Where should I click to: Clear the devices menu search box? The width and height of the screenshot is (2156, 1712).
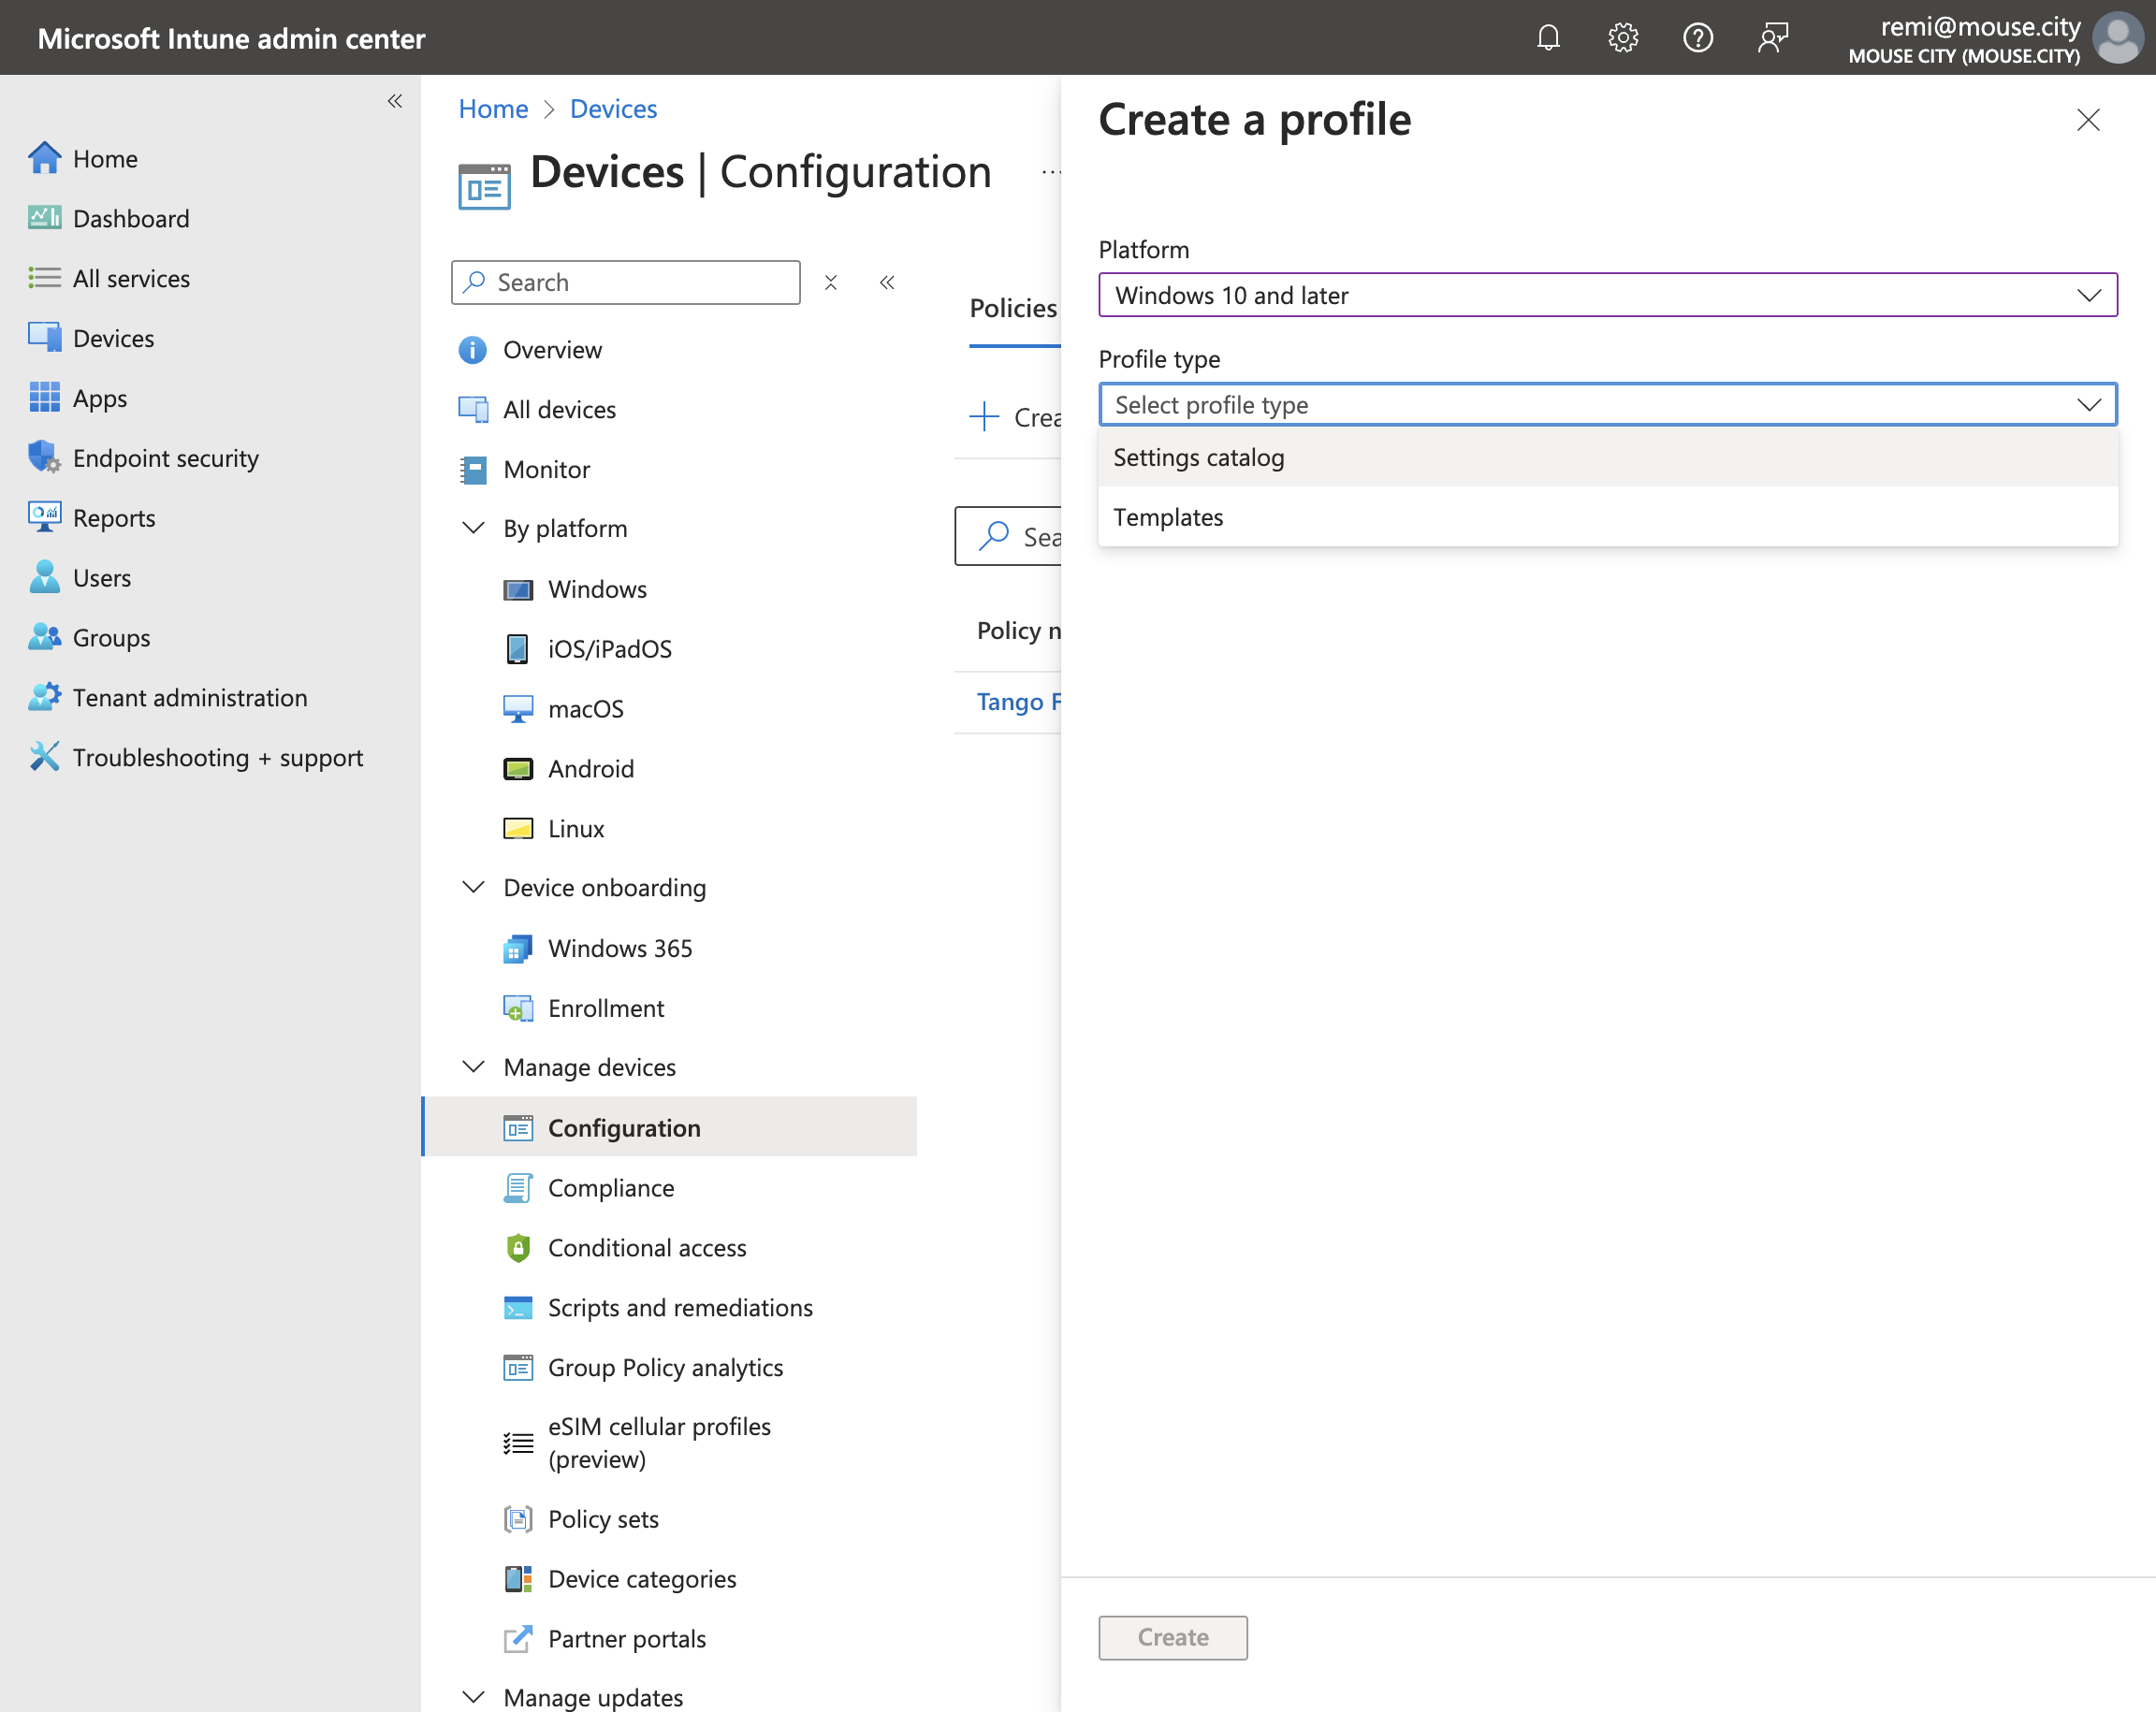(830, 283)
